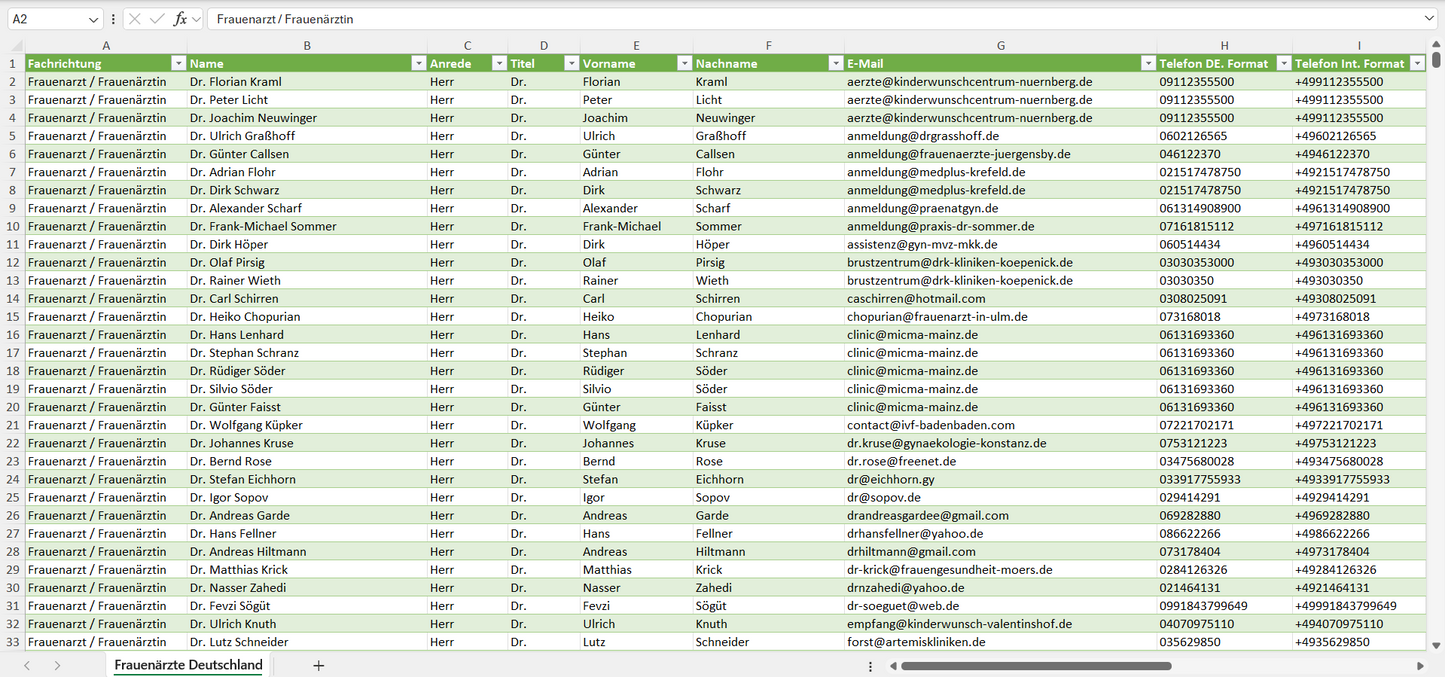Select the Frauenärzte Deutschland sheet tab

point(188,665)
